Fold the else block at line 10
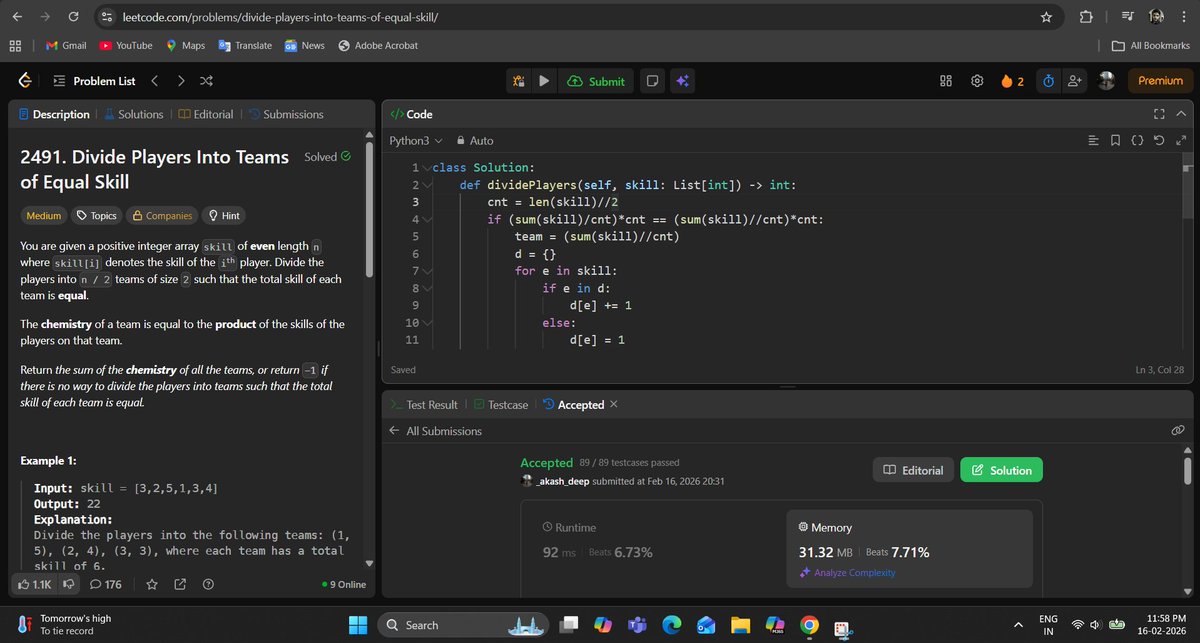Image resolution: width=1200 pixels, height=643 pixels. pyautogui.click(x=428, y=323)
